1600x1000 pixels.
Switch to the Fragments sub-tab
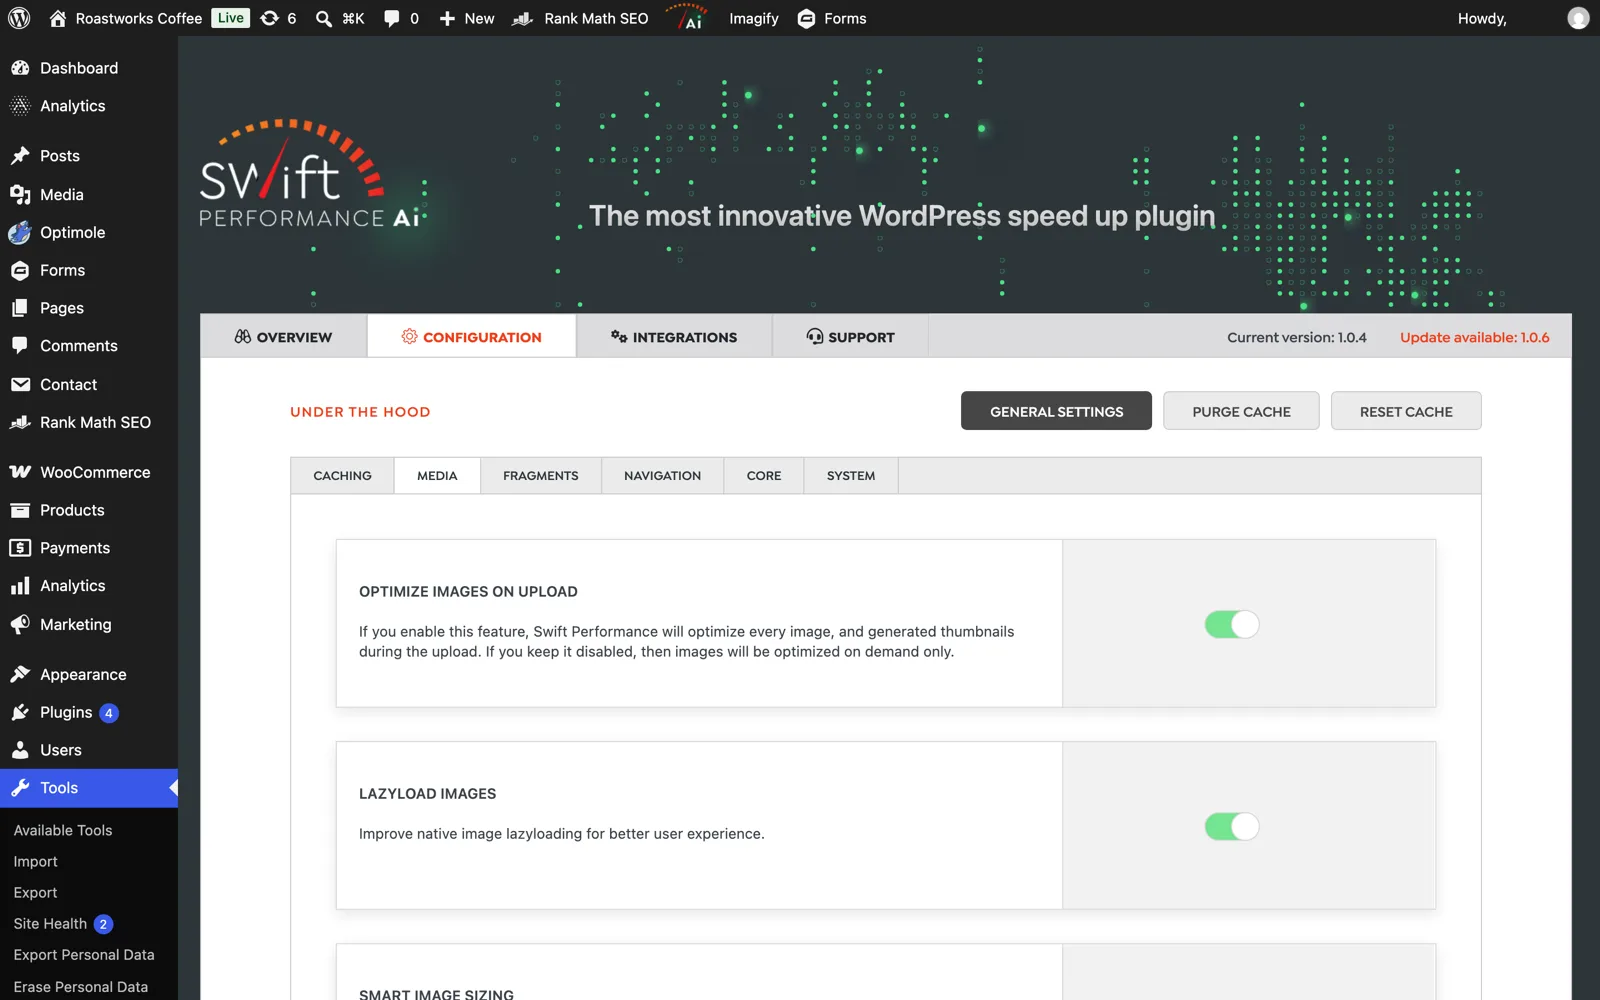[541, 476]
